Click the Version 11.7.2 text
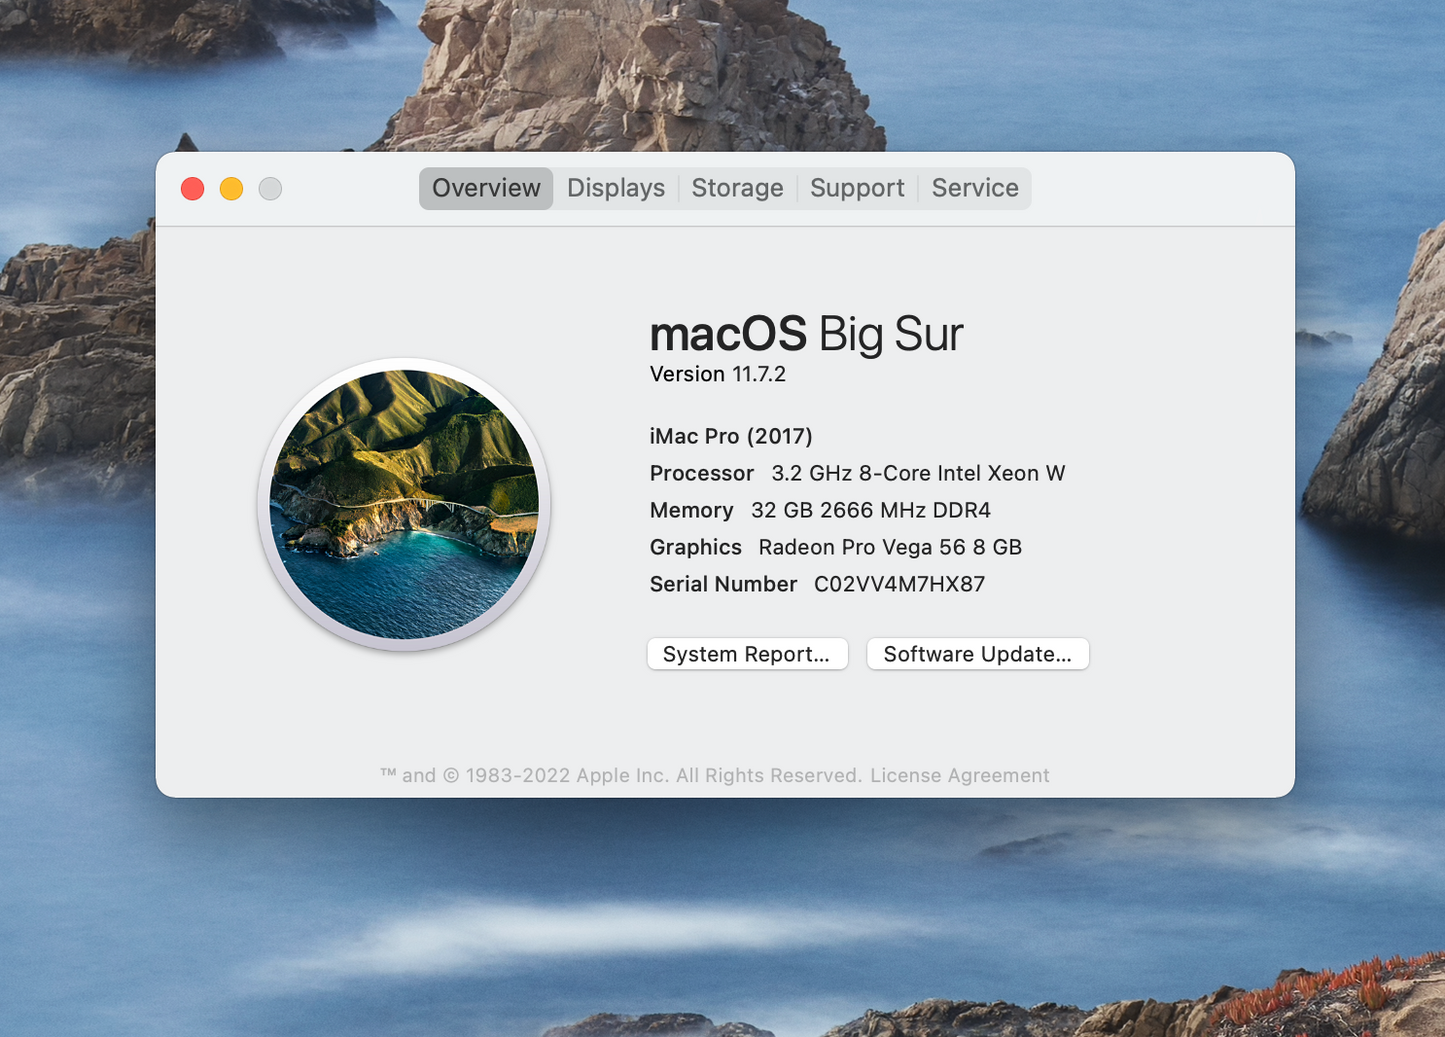The height and width of the screenshot is (1037, 1445). pos(718,374)
